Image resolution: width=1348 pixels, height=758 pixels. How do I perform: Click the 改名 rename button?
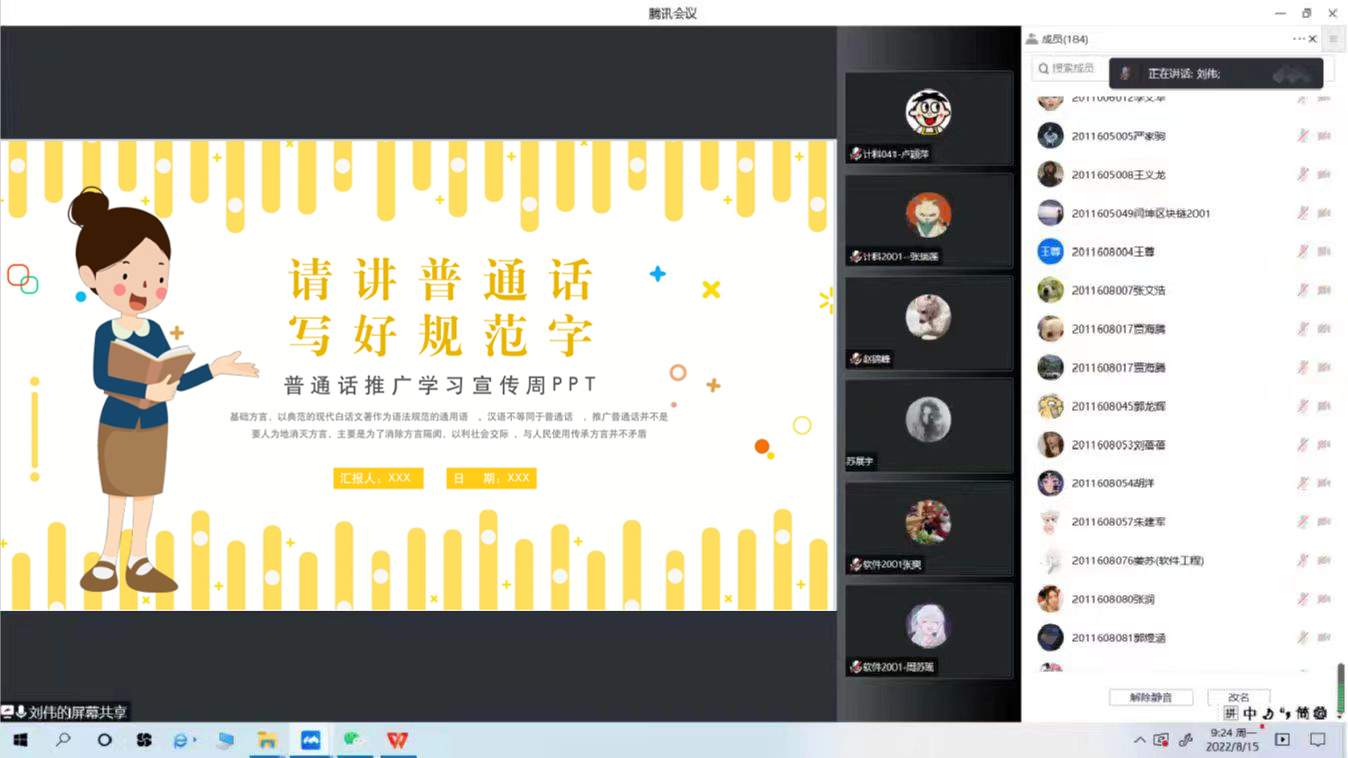pos(1238,697)
